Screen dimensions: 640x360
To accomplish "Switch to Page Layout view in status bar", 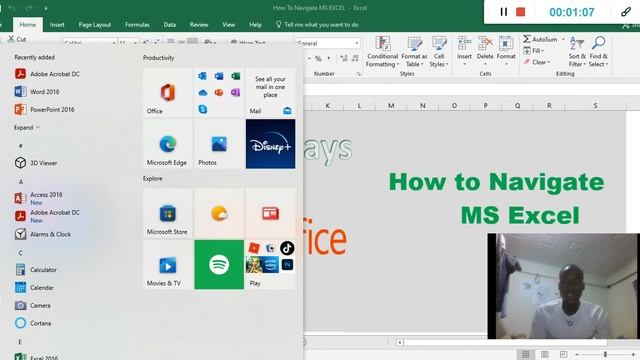I will [x=544, y=354].
